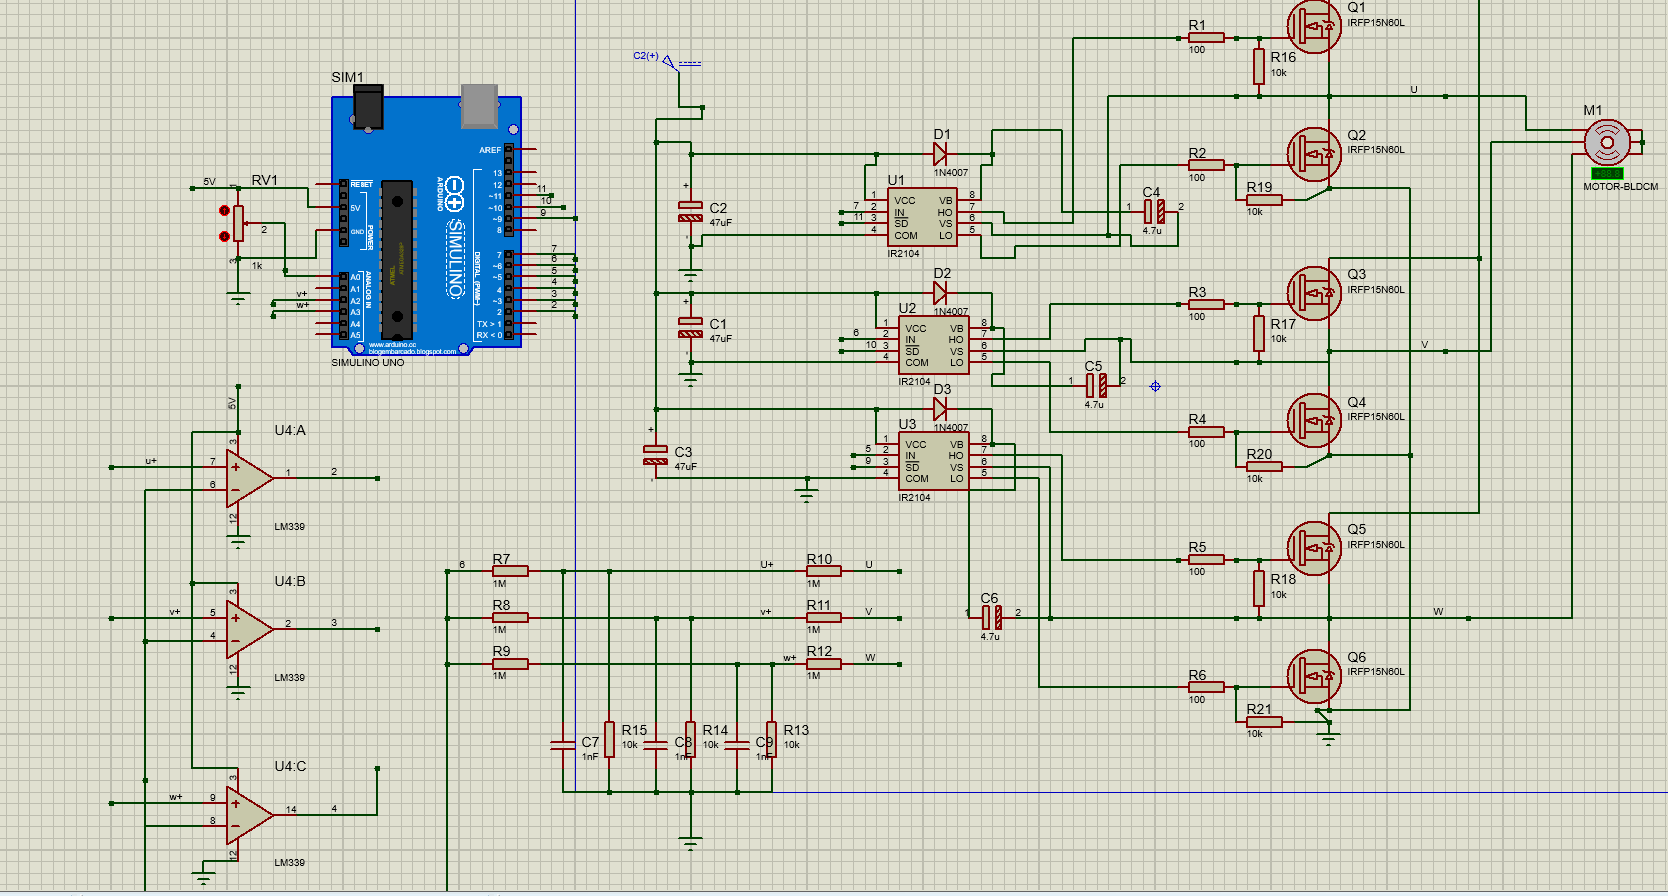Select resistor R10 1M symbol
The image size is (1668, 896).
824,571
